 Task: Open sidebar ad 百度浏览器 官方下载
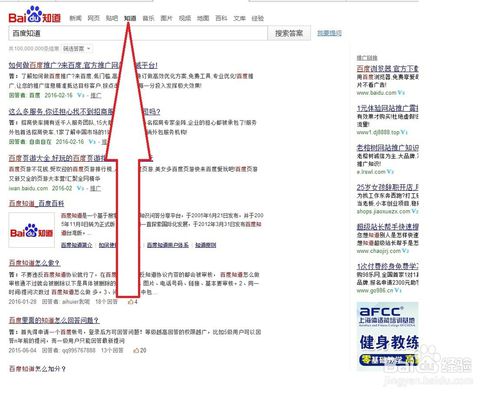388,69
